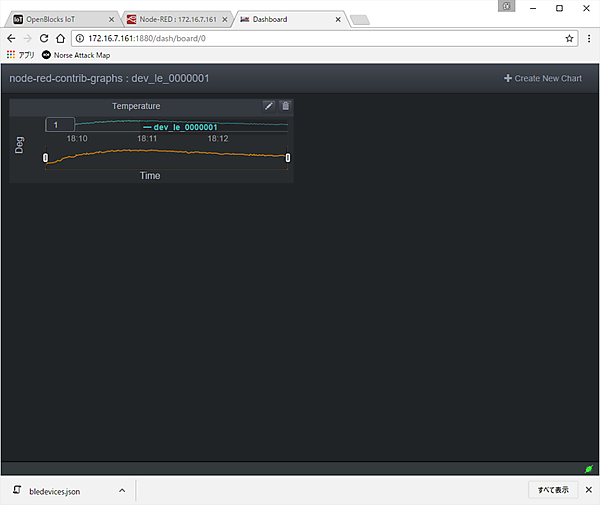Switch to the OpenBlocks IoT tab

(x=58, y=20)
